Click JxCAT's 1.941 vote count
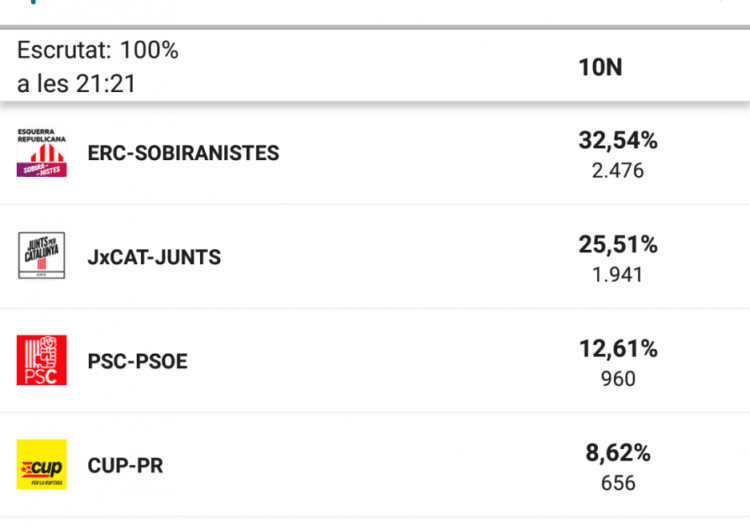This screenshot has height=530, width=750. click(x=618, y=274)
